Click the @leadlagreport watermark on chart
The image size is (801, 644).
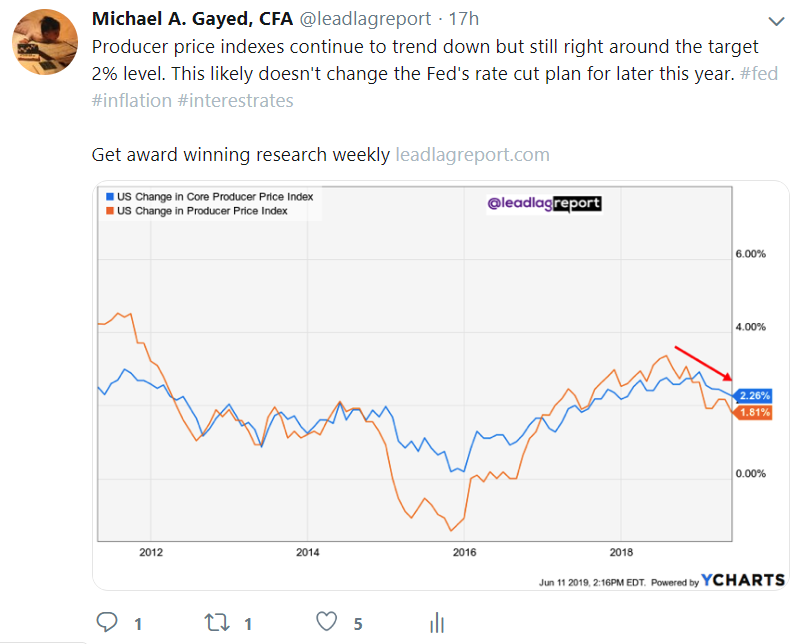click(544, 204)
